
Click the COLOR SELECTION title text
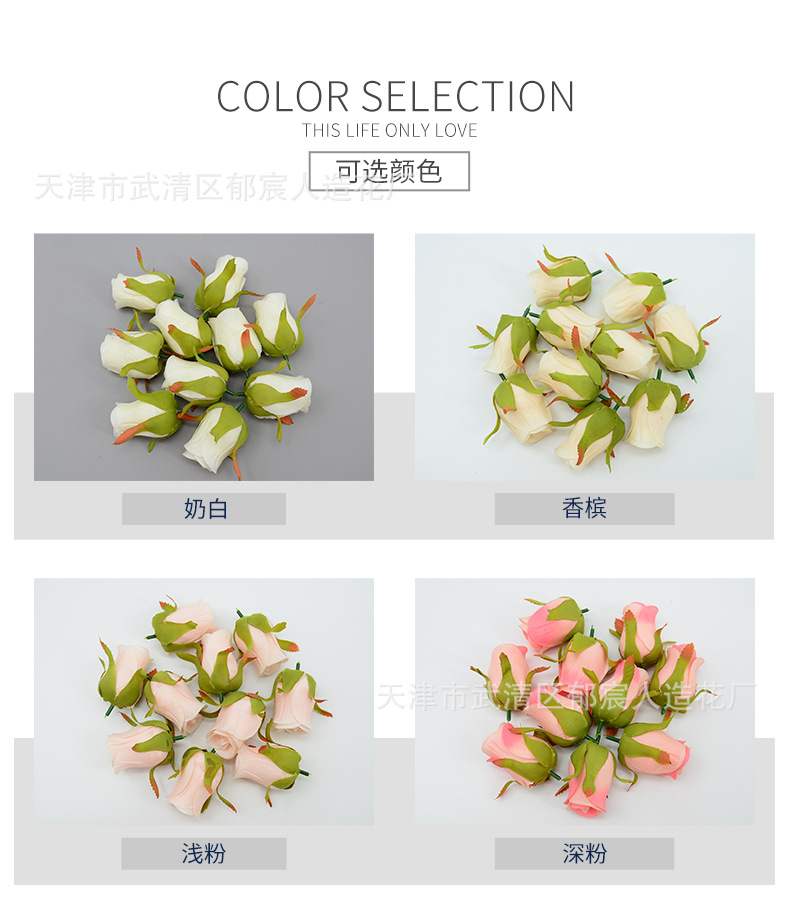(395, 96)
